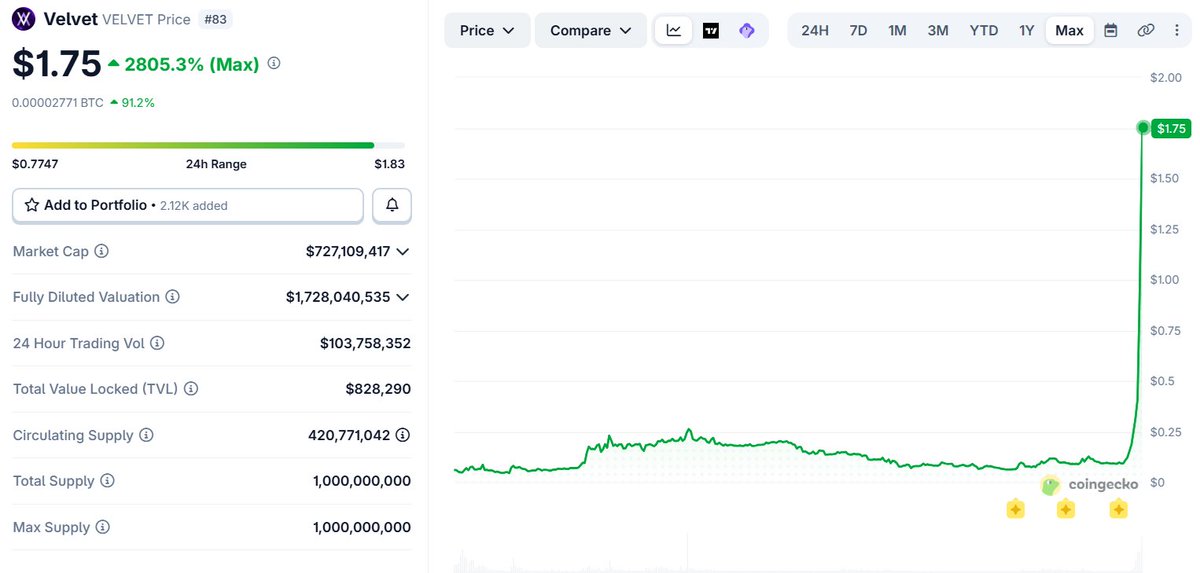The width and height of the screenshot is (1200, 573).
Task: Click the Add to Portfolio button
Action: (x=188, y=205)
